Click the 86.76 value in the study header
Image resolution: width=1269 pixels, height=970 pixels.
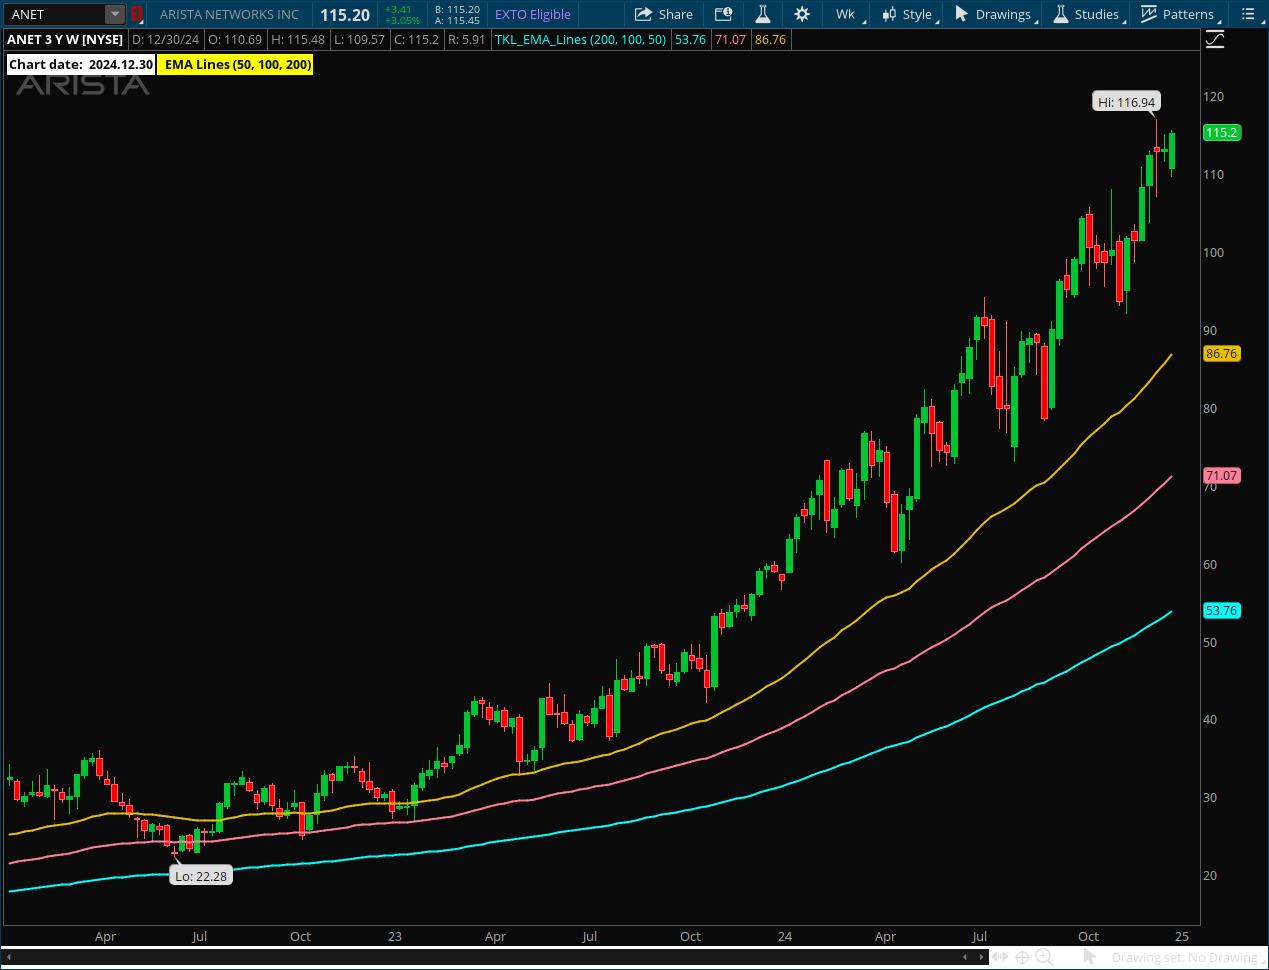pyautogui.click(x=770, y=39)
